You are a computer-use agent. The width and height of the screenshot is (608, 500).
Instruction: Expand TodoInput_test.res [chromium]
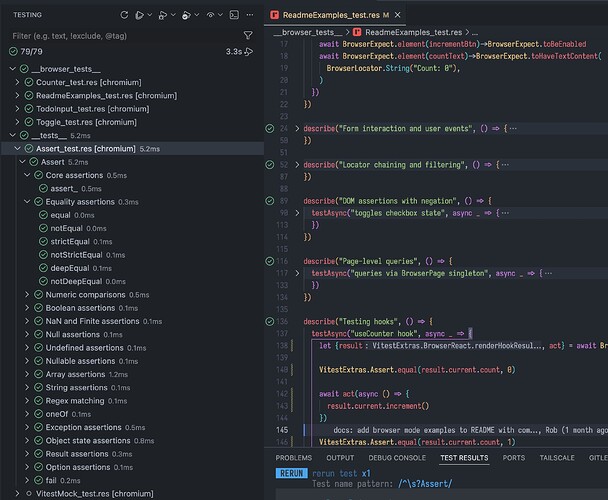pyautogui.click(x=17, y=109)
